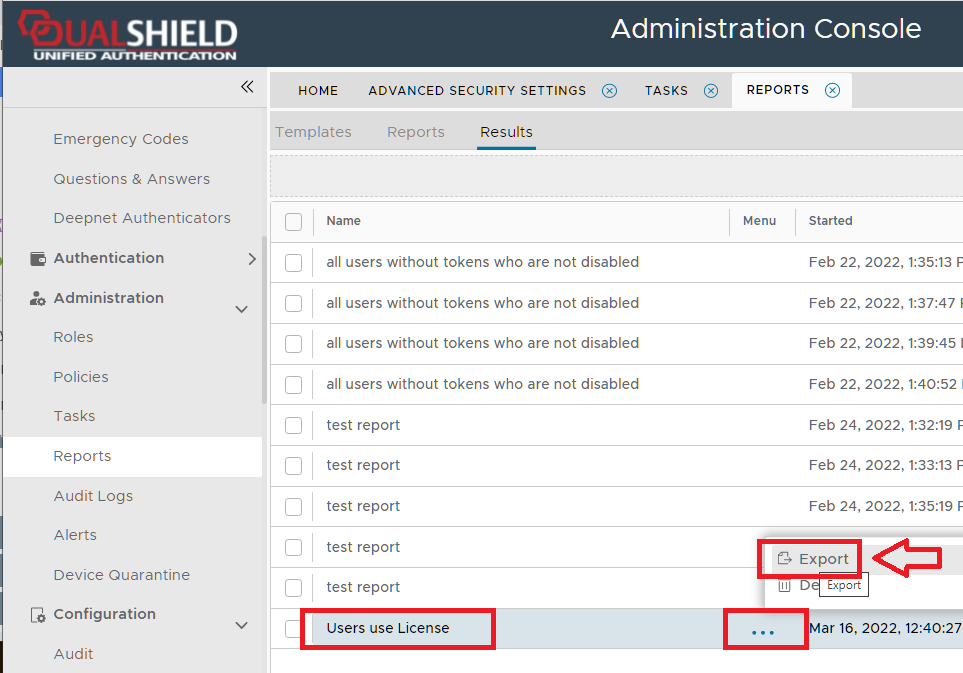Go to Device Quarantine page

tap(121, 575)
